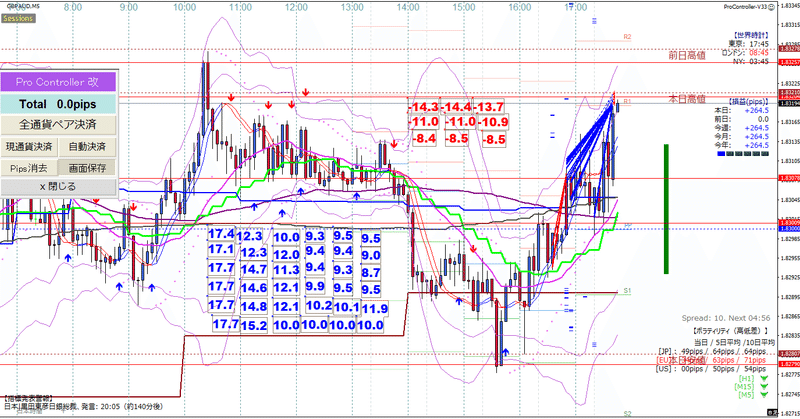Click the 10:00 time label

(x=184, y=7)
